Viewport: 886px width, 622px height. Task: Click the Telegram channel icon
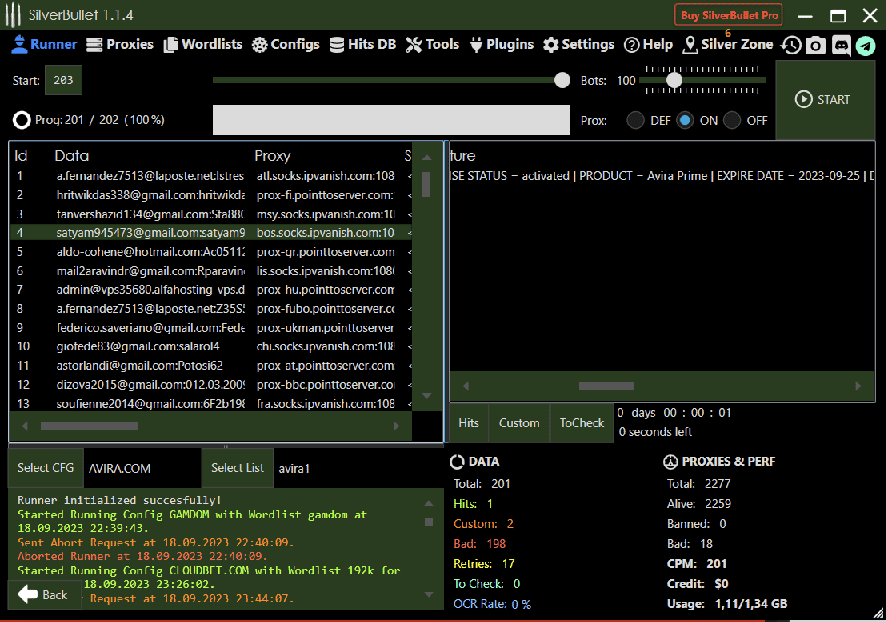[865, 45]
